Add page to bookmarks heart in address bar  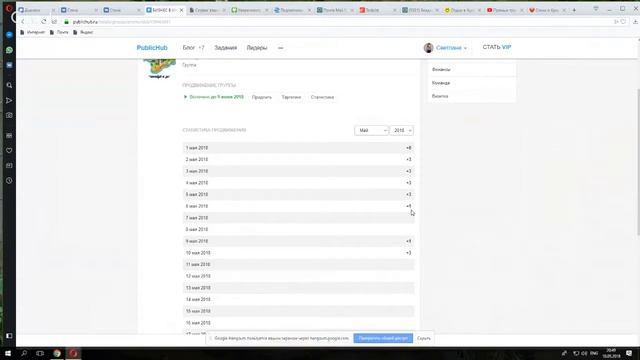623,22
